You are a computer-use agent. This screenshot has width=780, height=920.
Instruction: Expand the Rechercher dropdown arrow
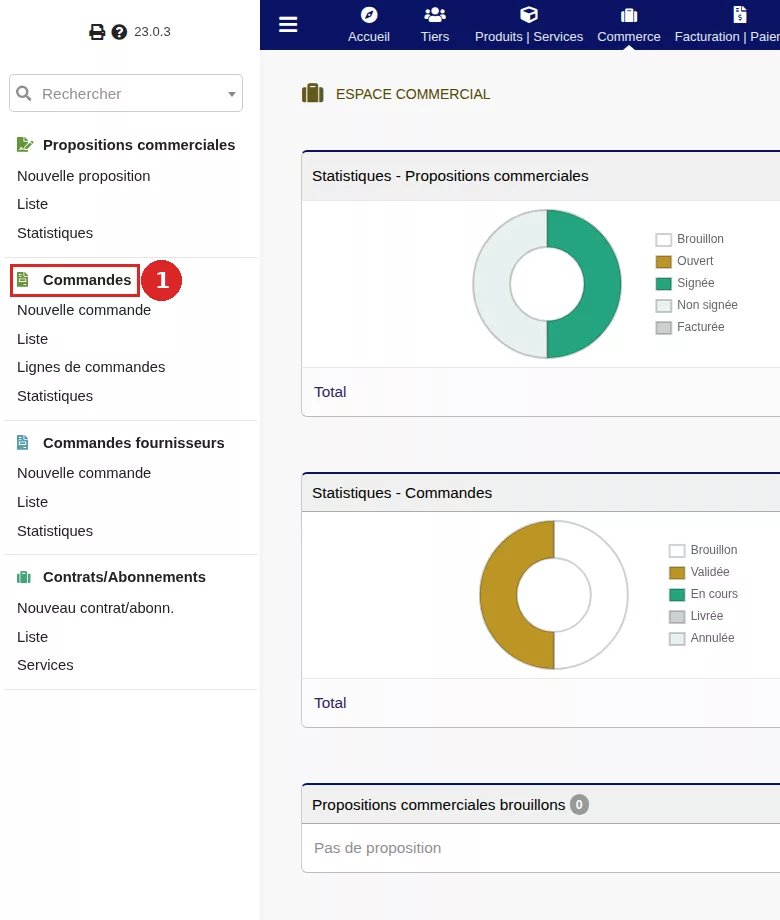[x=232, y=94]
